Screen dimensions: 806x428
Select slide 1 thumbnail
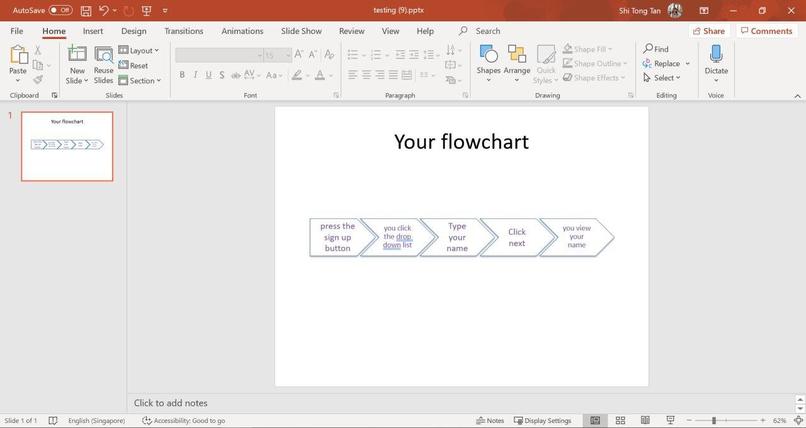coord(67,146)
